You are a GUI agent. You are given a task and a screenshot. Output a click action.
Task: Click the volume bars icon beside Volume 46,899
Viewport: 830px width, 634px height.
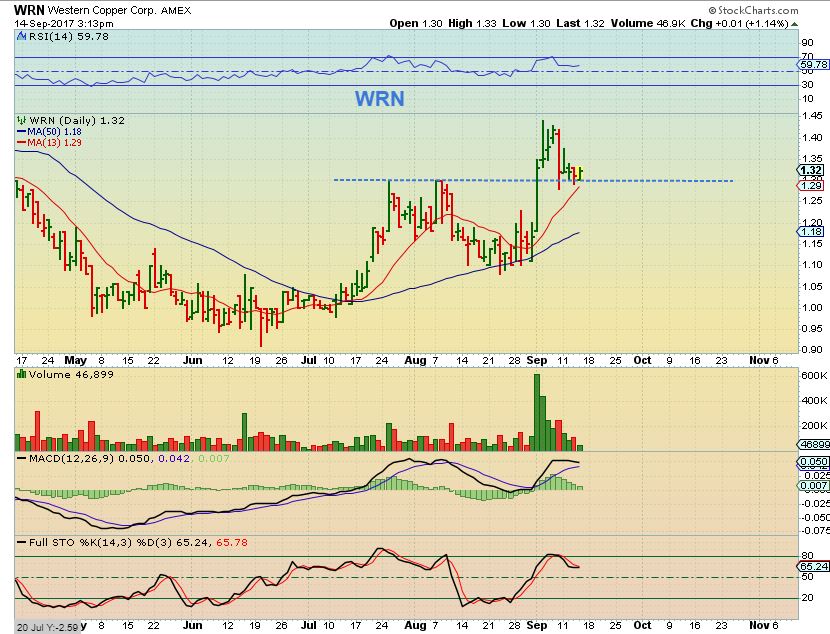pyautogui.click(x=21, y=374)
